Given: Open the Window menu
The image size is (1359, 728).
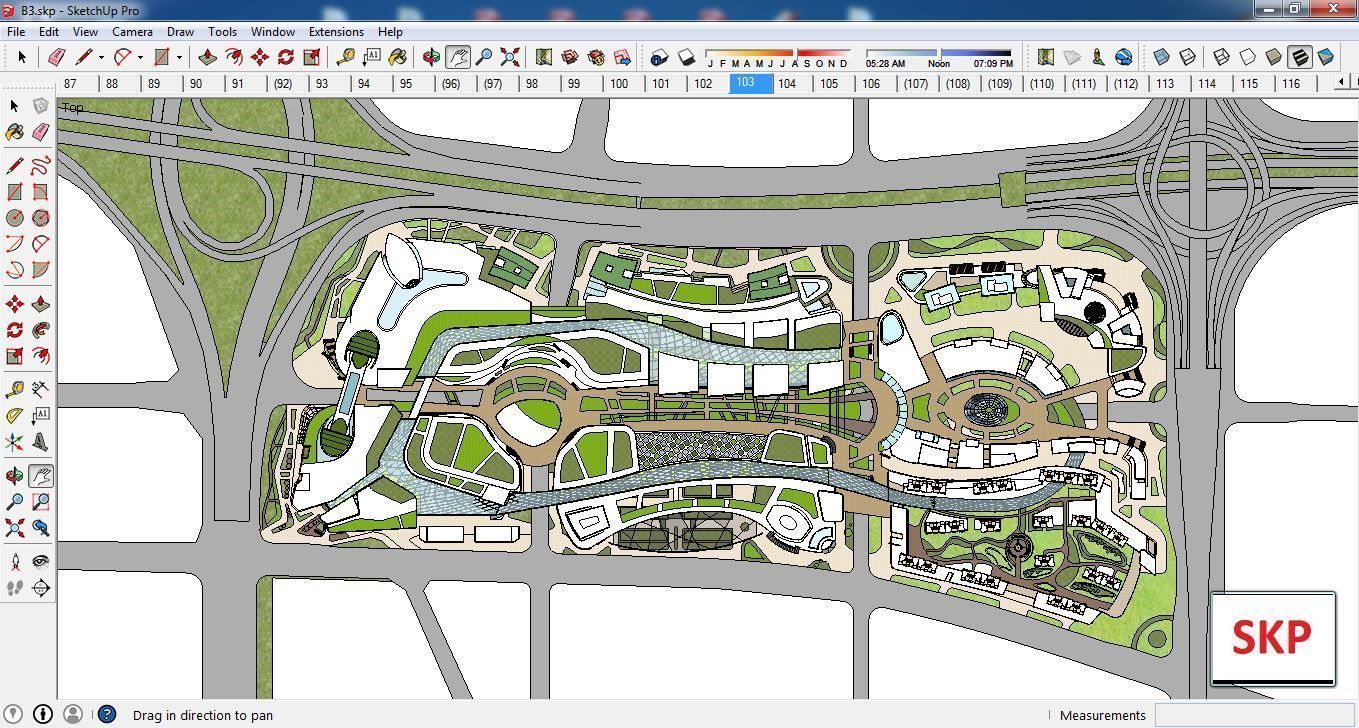Looking at the screenshot, I should point(272,31).
